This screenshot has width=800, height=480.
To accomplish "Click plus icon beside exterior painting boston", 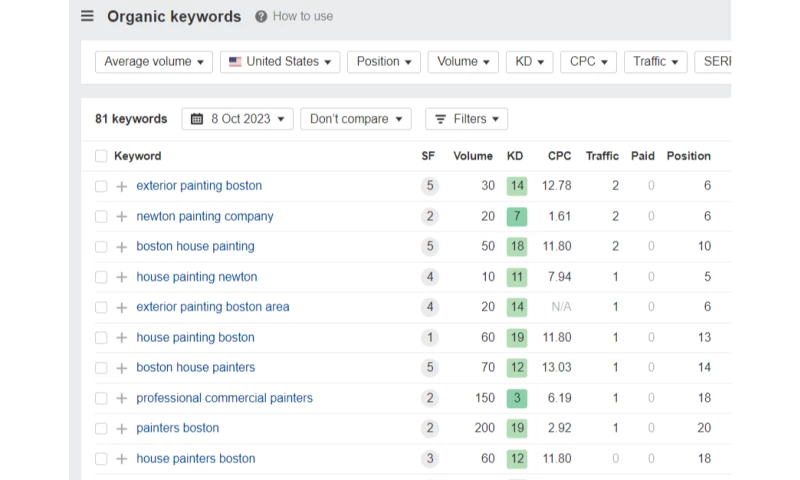I will point(122,186).
